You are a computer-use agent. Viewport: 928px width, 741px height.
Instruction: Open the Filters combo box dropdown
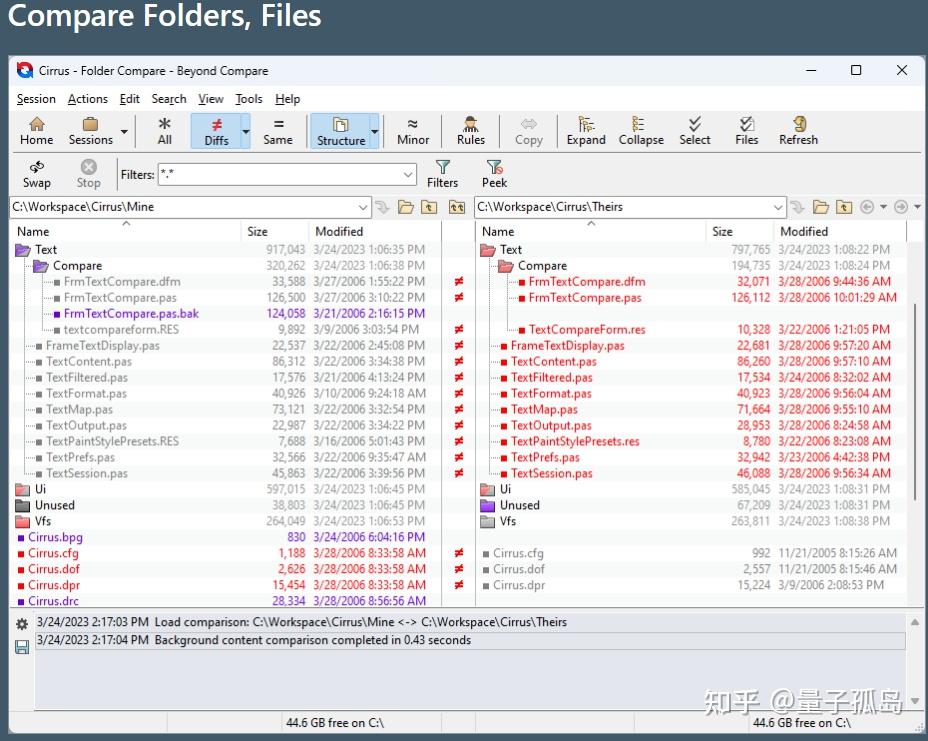pos(408,175)
